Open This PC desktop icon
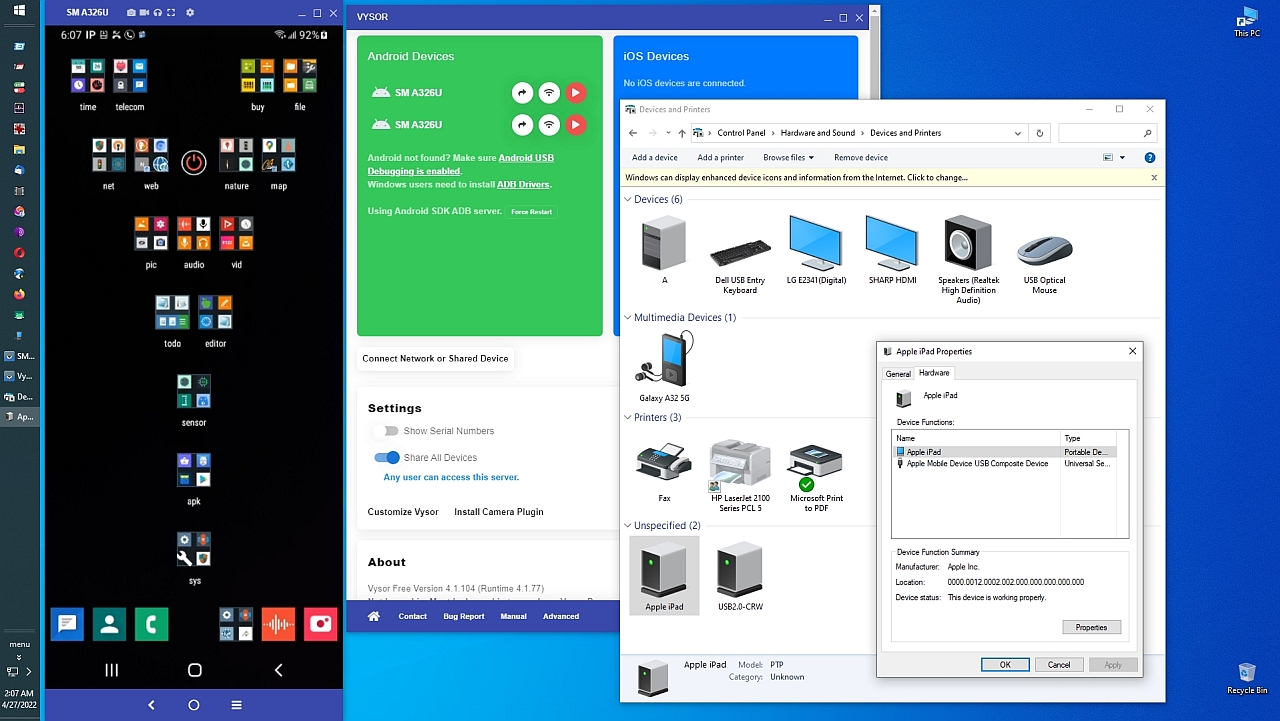Viewport: 1280px width, 721px height. pyautogui.click(x=1246, y=22)
